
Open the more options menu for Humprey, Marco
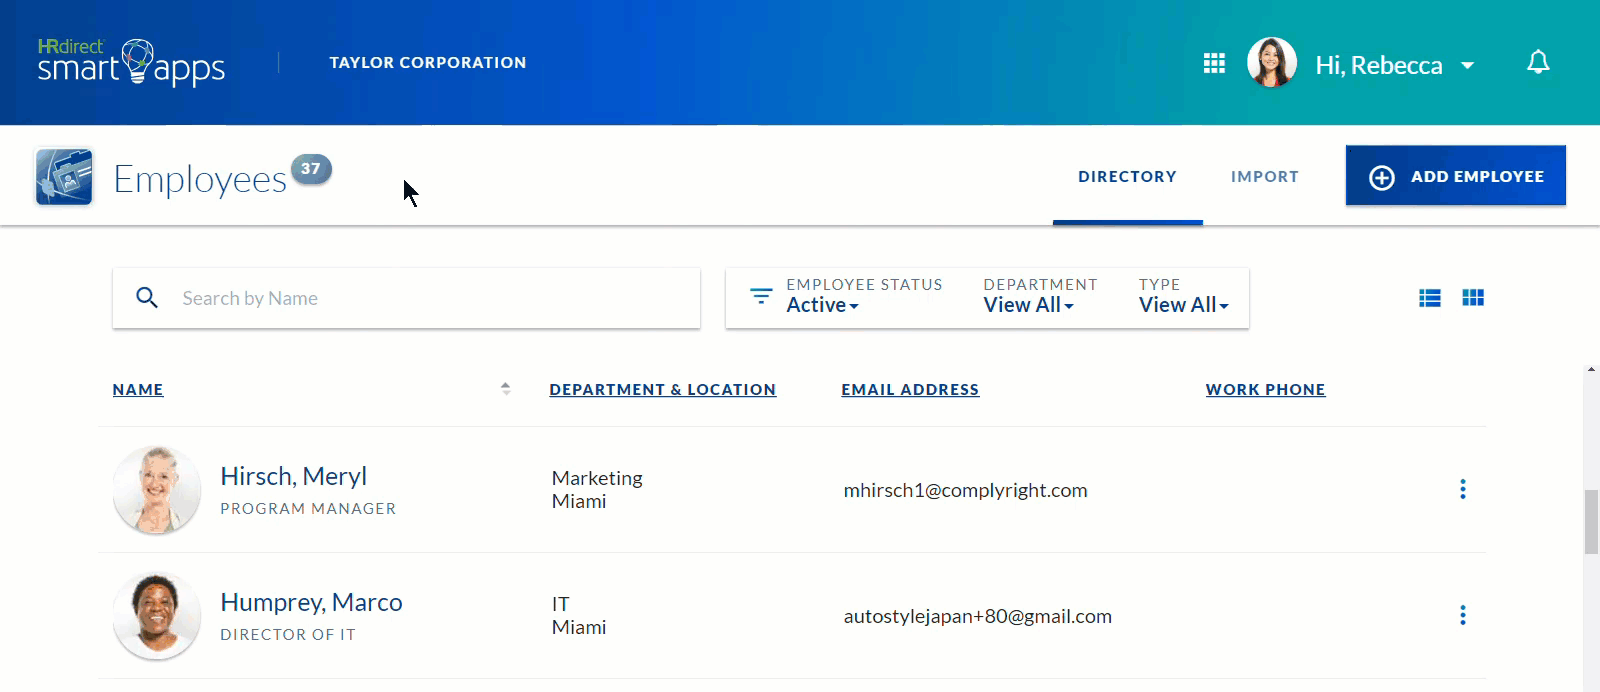tap(1463, 615)
